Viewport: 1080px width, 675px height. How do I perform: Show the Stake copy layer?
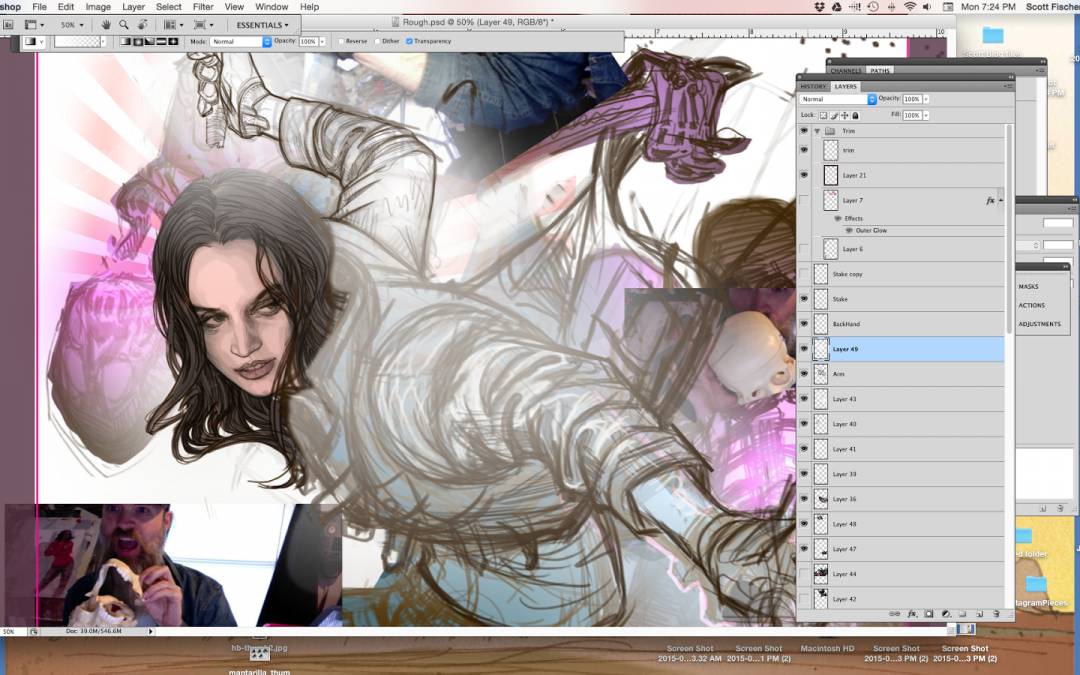804,274
